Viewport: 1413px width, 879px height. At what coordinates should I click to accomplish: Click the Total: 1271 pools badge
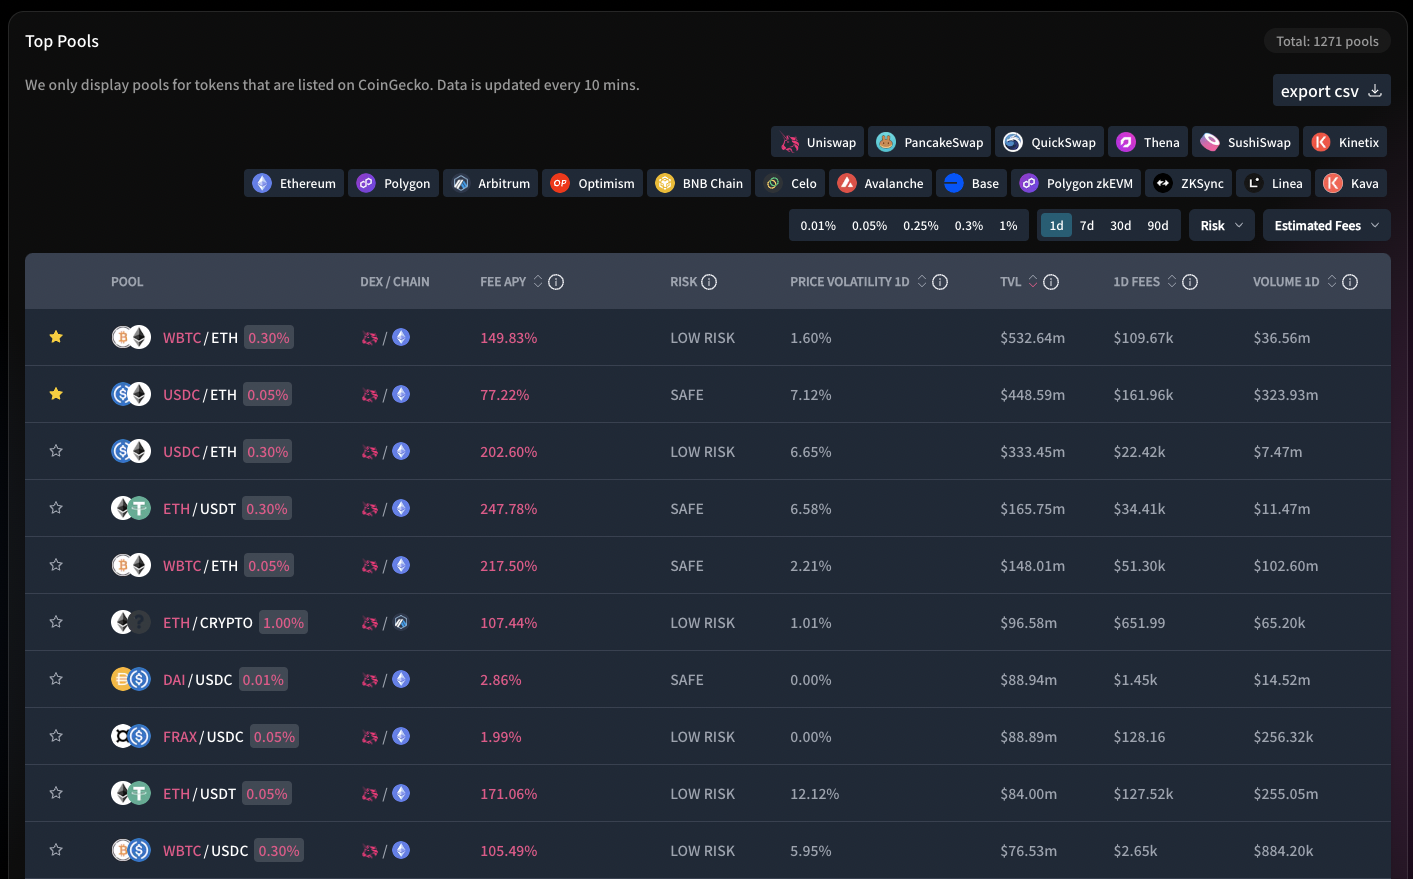[x=1327, y=41]
